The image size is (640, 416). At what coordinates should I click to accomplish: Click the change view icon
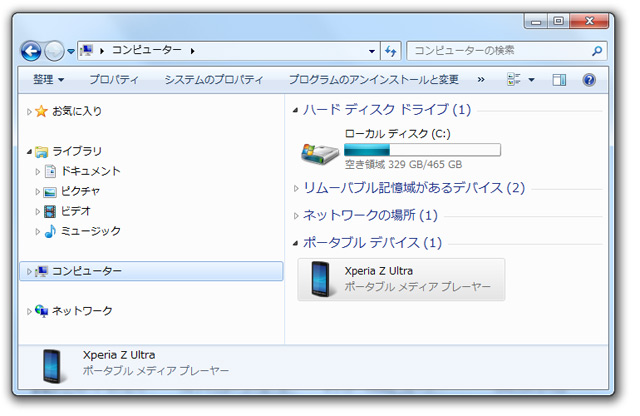pyautogui.click(x=514, y=79)
